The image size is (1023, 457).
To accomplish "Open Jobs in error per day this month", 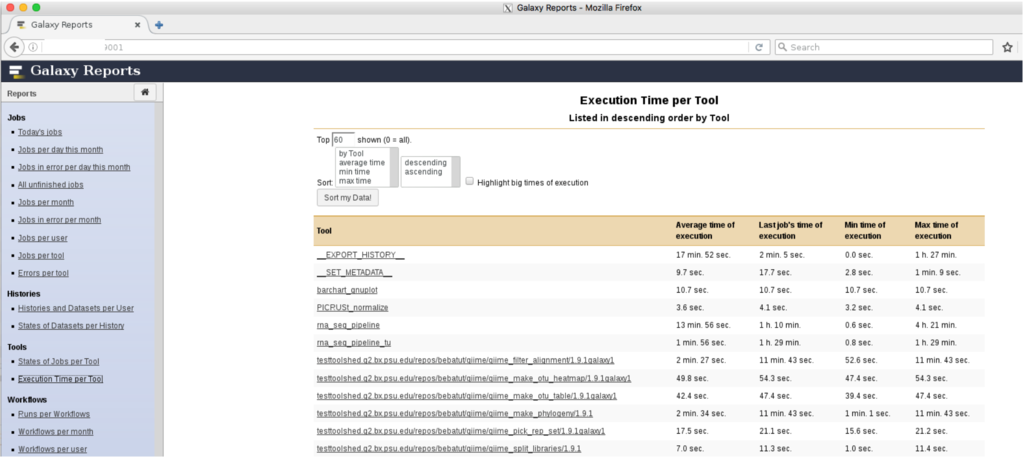I will click(74, 167).
